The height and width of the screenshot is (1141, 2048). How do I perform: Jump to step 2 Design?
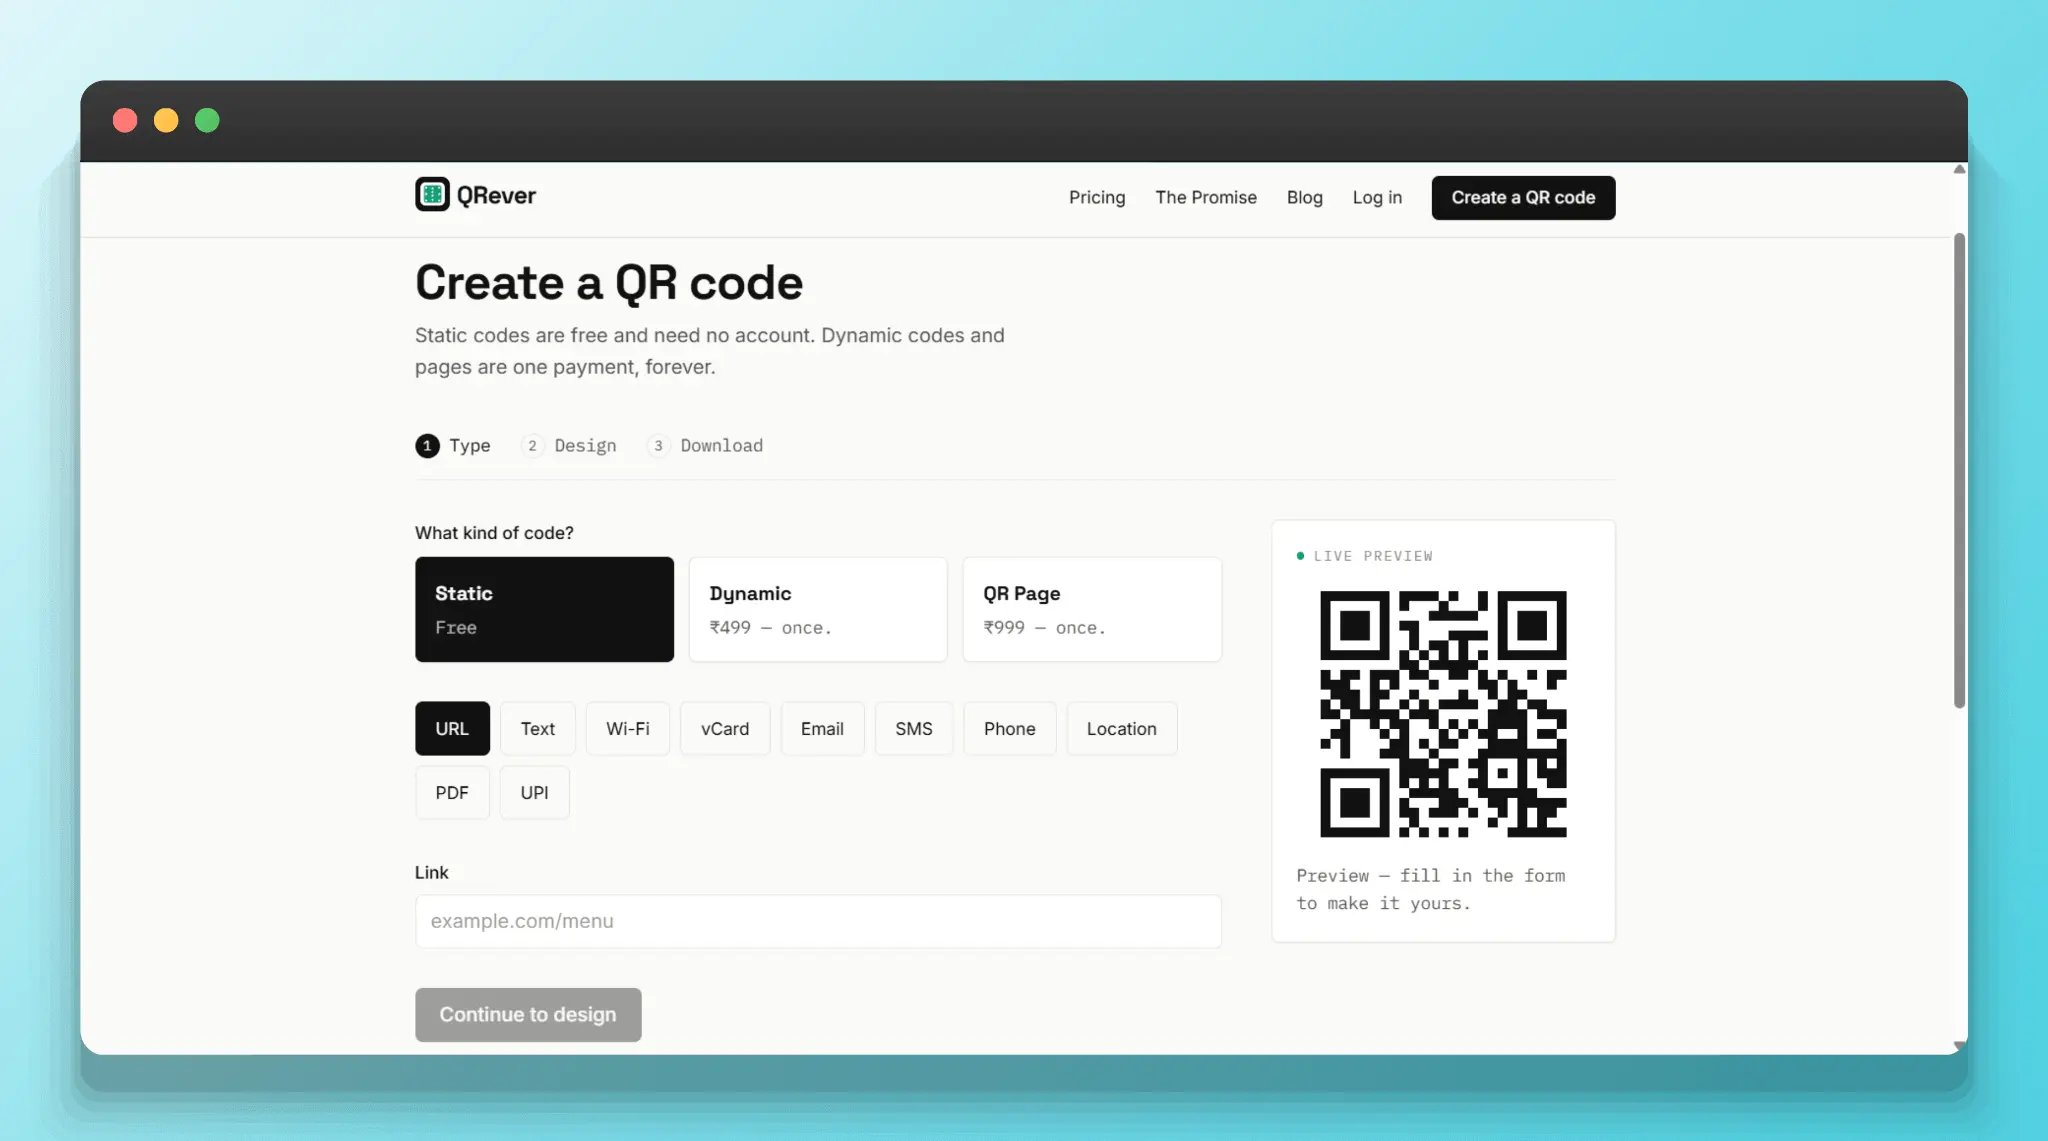pos(569,445)
